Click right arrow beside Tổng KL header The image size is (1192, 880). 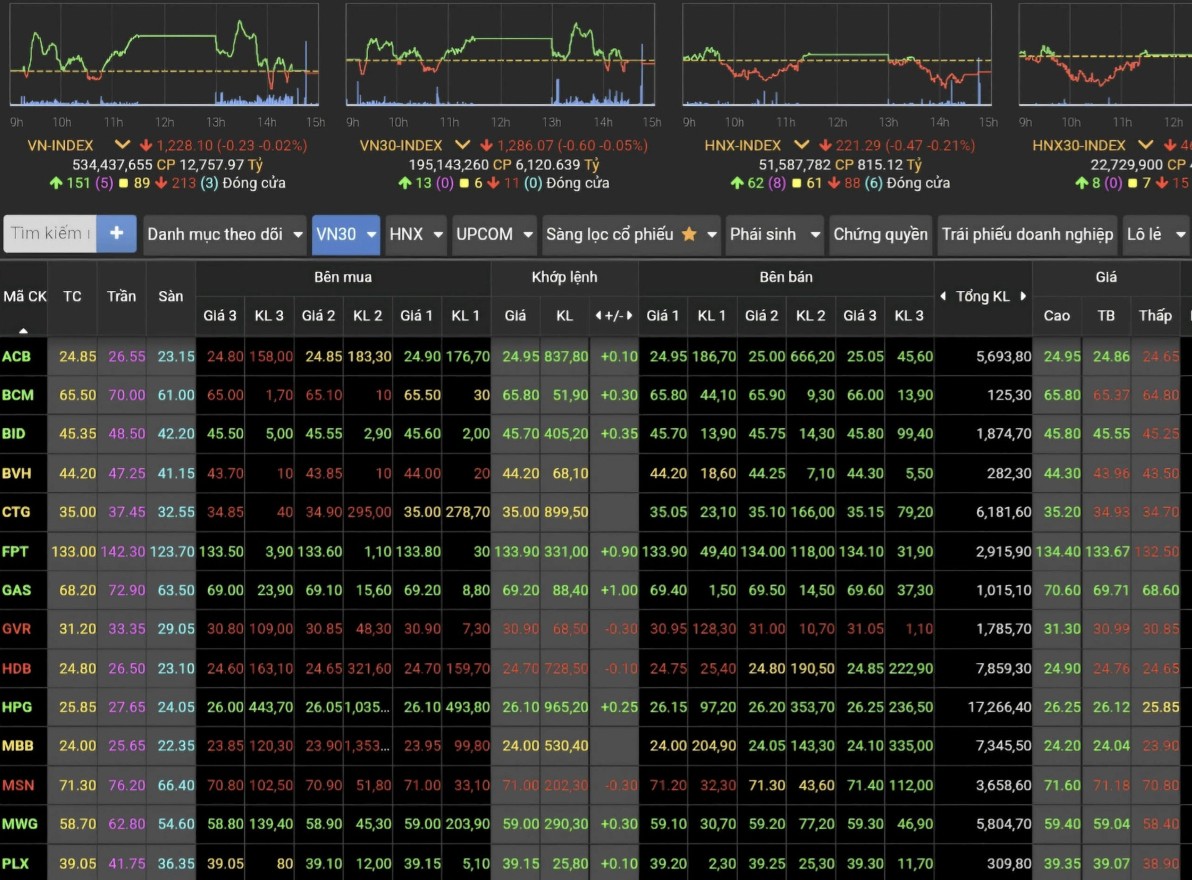click(1022, 296)
